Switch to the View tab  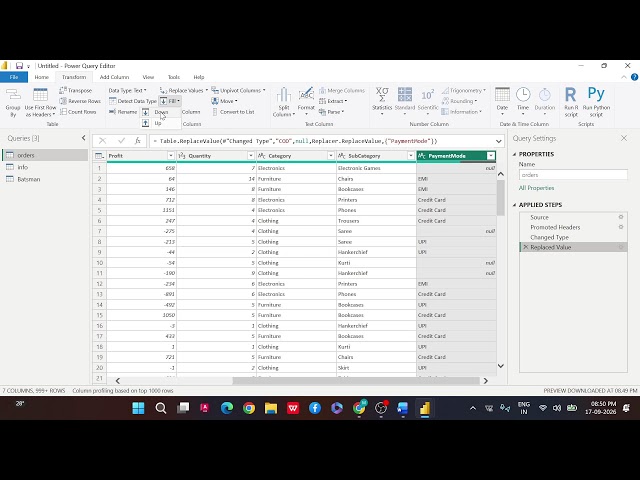(148, 77)
